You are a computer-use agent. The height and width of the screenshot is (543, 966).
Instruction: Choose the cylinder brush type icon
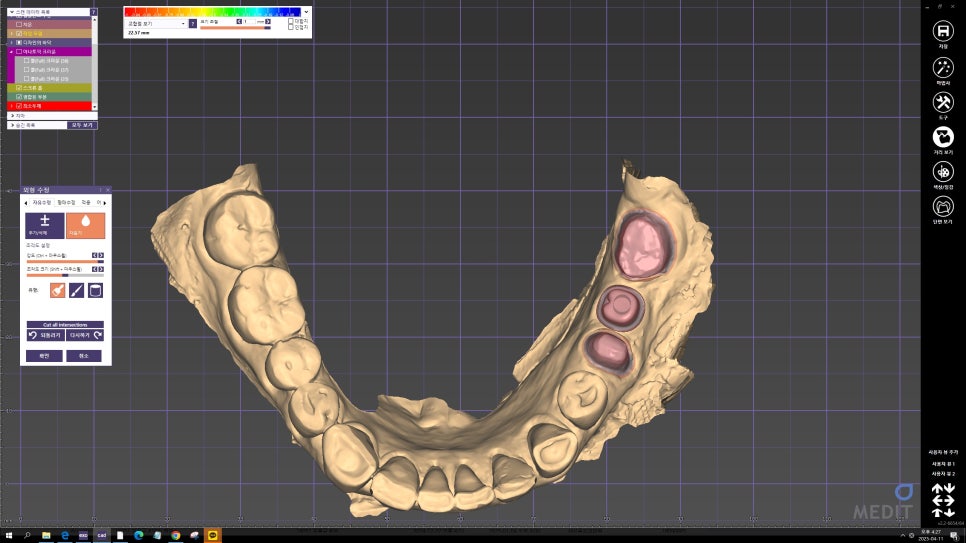point(95,291)
